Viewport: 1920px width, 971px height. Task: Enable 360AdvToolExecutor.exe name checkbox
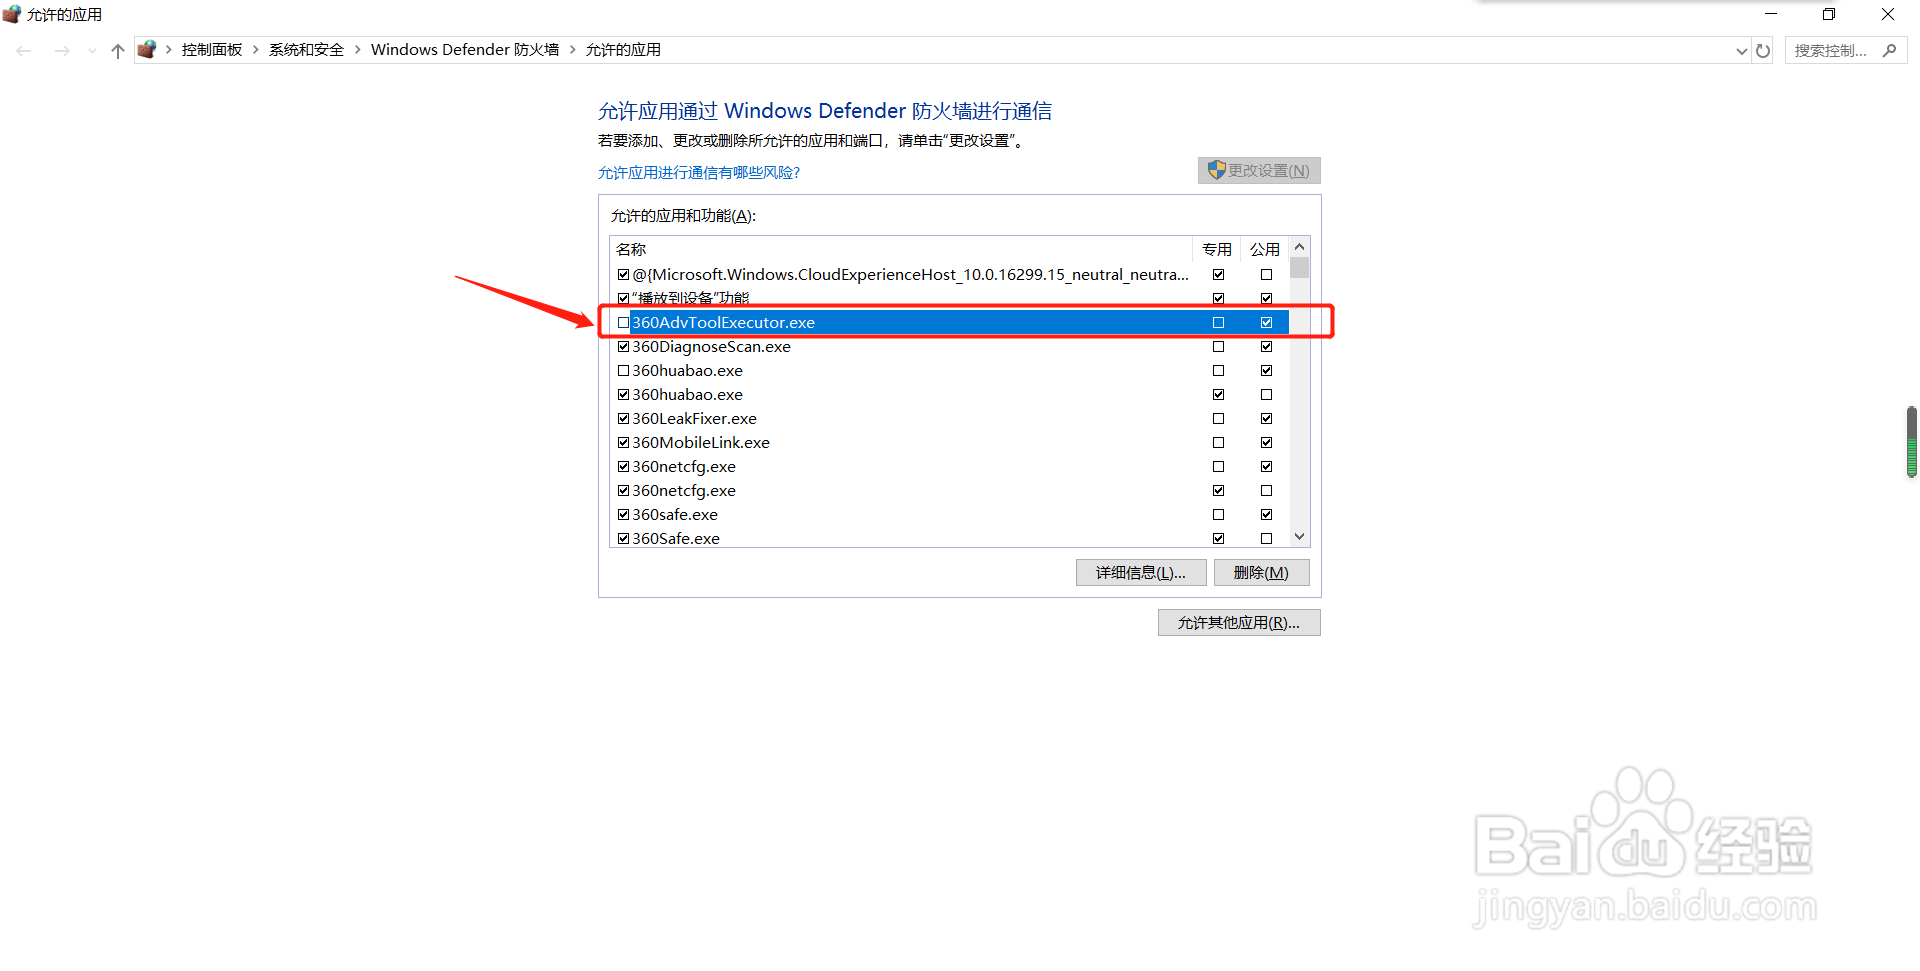click(x=624, y=323)
